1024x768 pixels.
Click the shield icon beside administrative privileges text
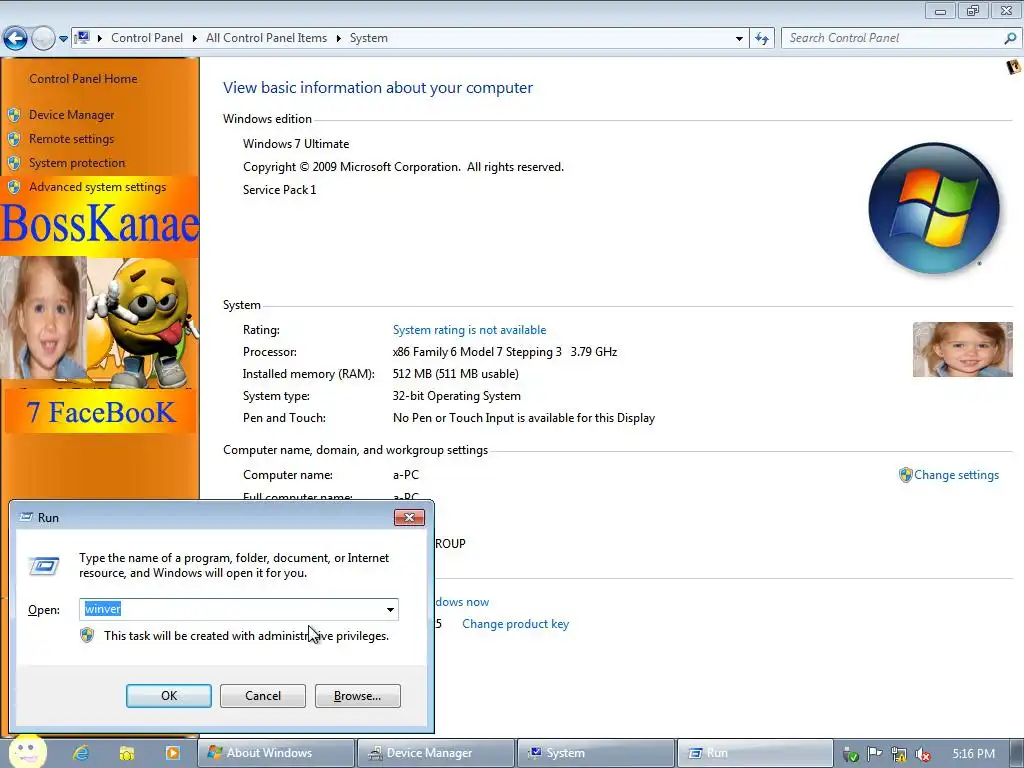point(87,635)
